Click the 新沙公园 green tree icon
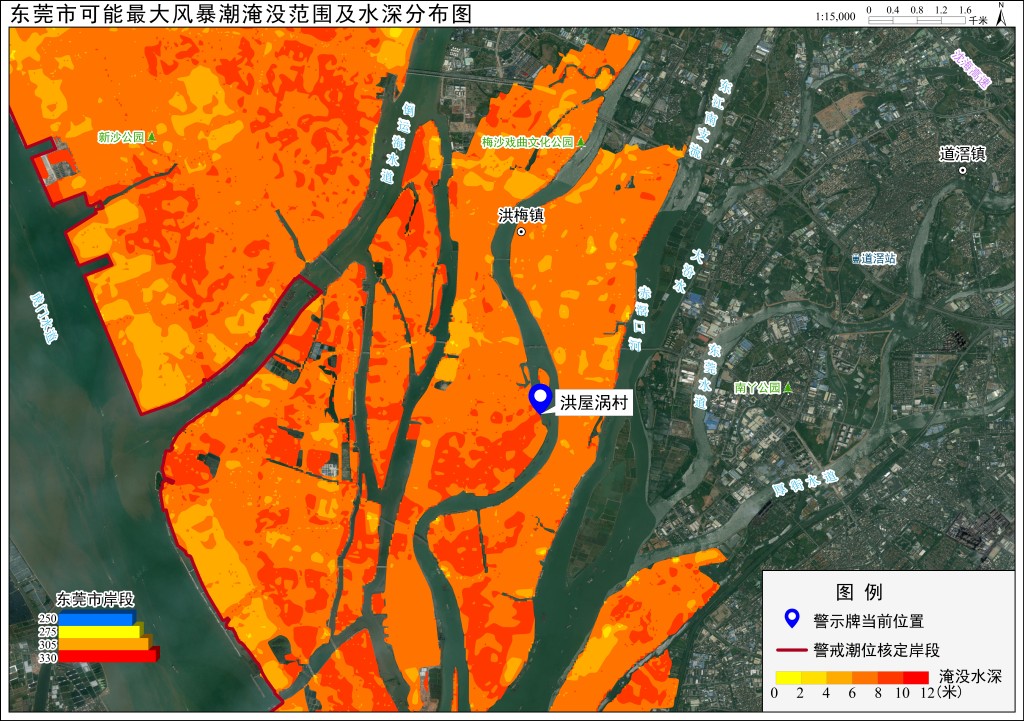This screenshot has width=1024, height=721. tap(152, 137)
